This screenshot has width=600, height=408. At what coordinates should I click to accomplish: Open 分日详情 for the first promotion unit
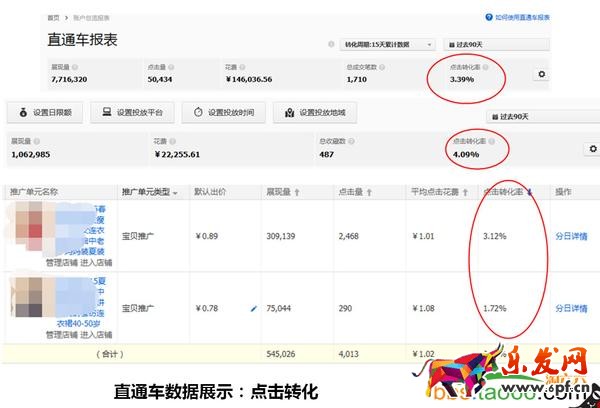click(x=571, y=237)
